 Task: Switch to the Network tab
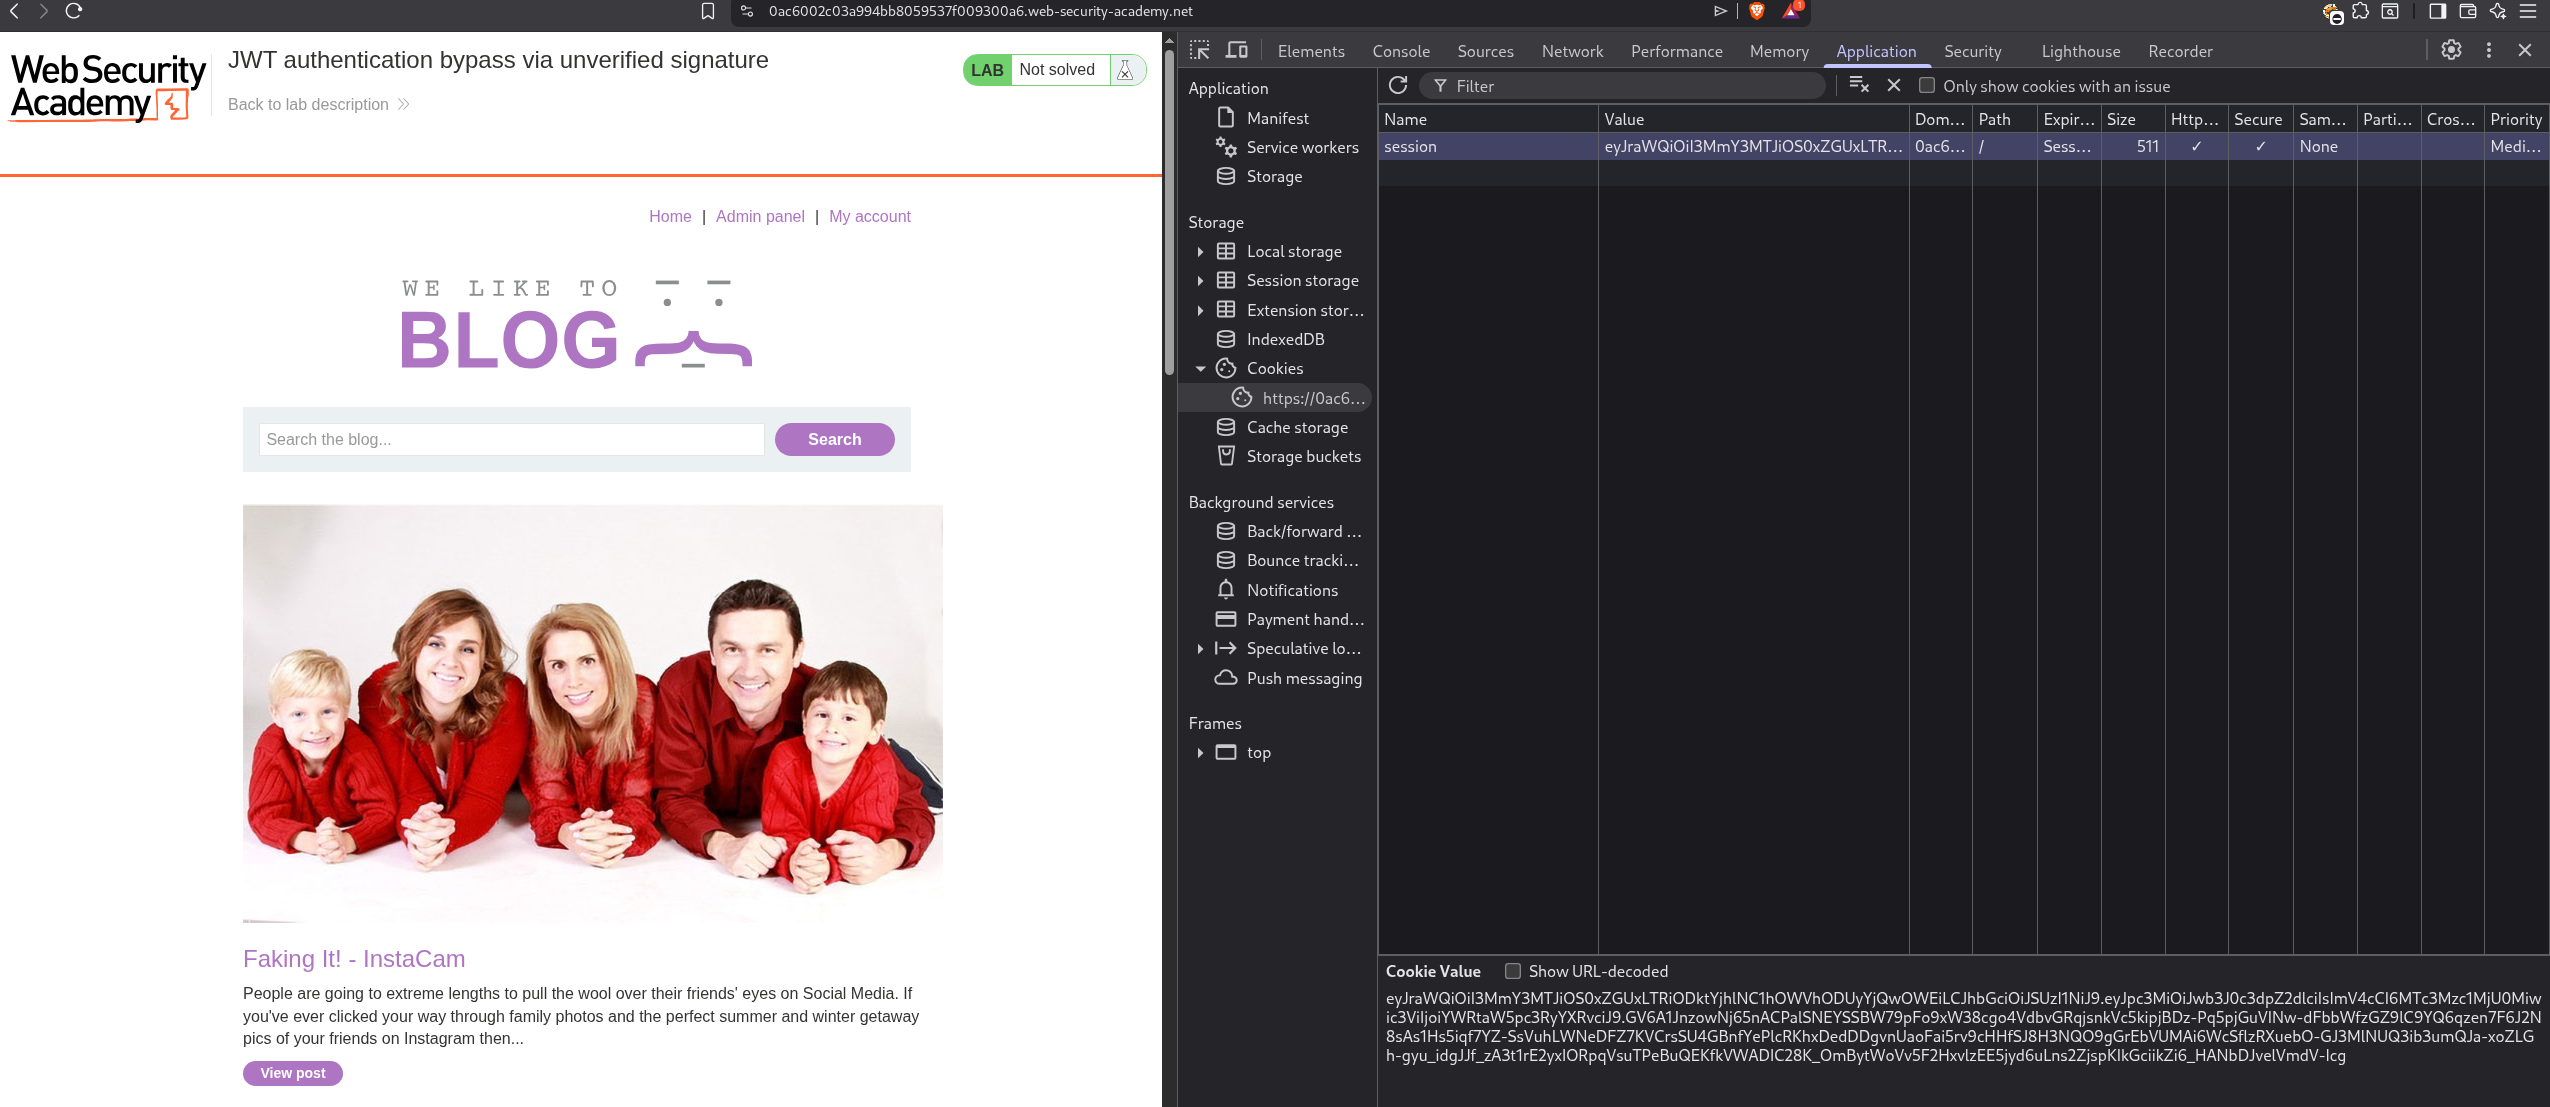[x=1571, y=51]
